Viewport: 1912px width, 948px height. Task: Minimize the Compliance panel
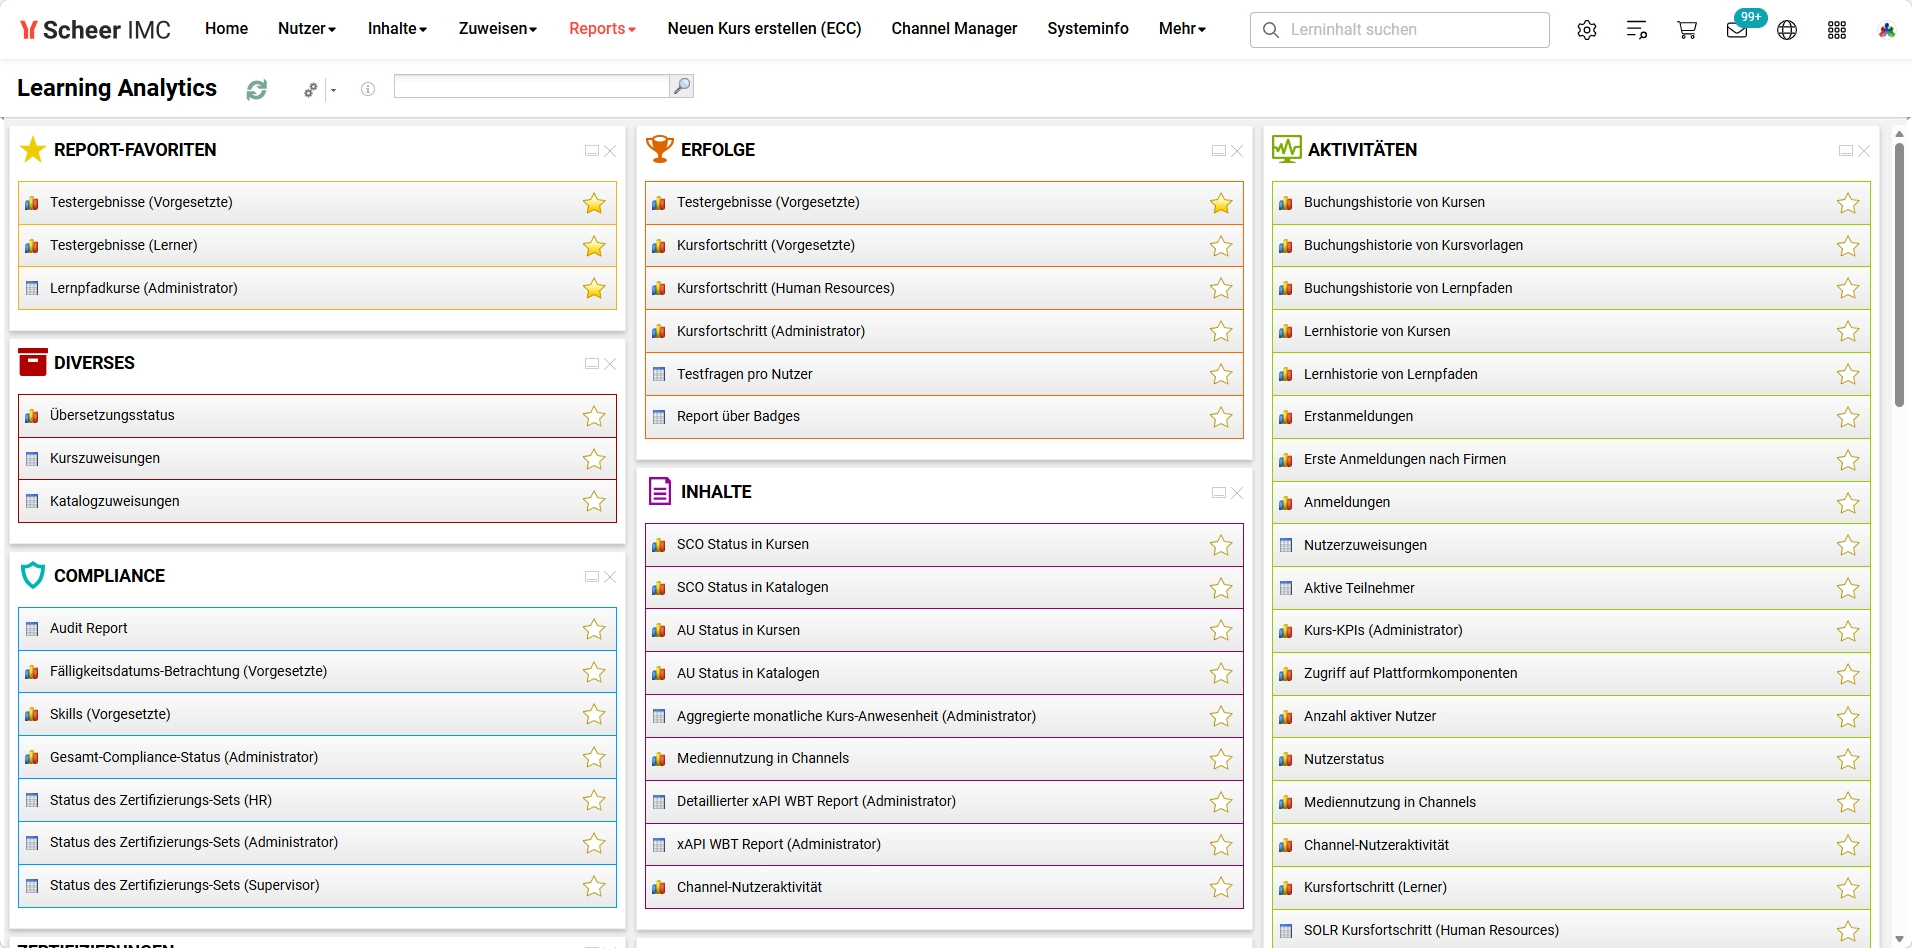click(x=592, y=577)
